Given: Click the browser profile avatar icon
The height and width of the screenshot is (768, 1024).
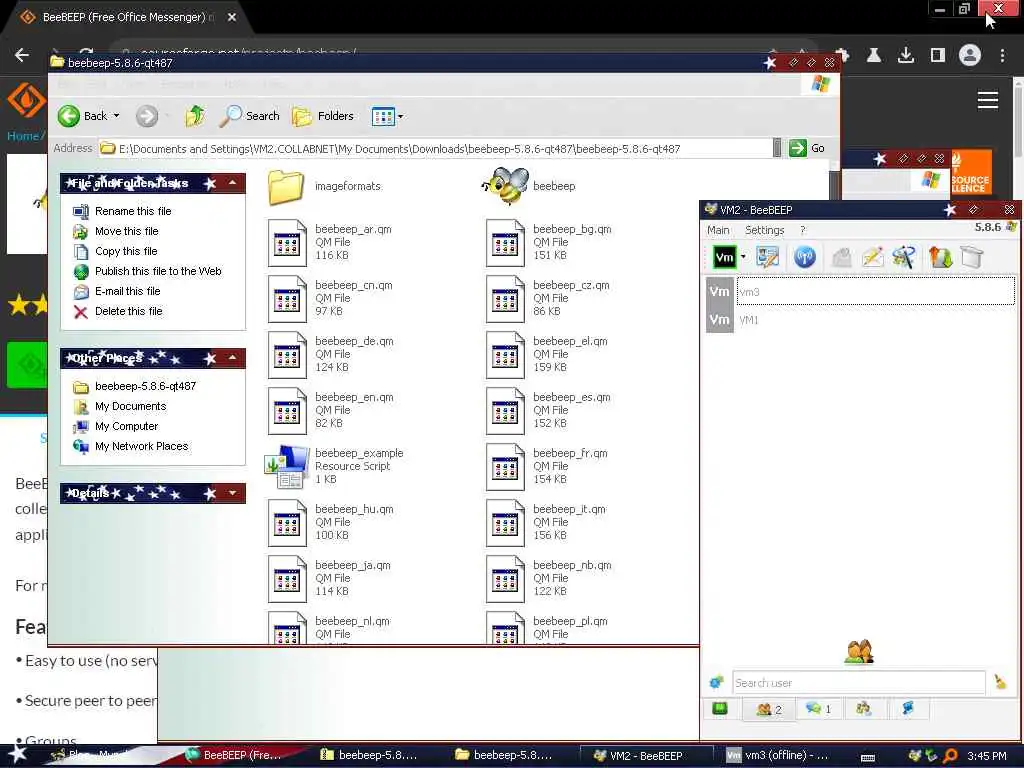Looking at the screenshot, I should coord(970,56).
